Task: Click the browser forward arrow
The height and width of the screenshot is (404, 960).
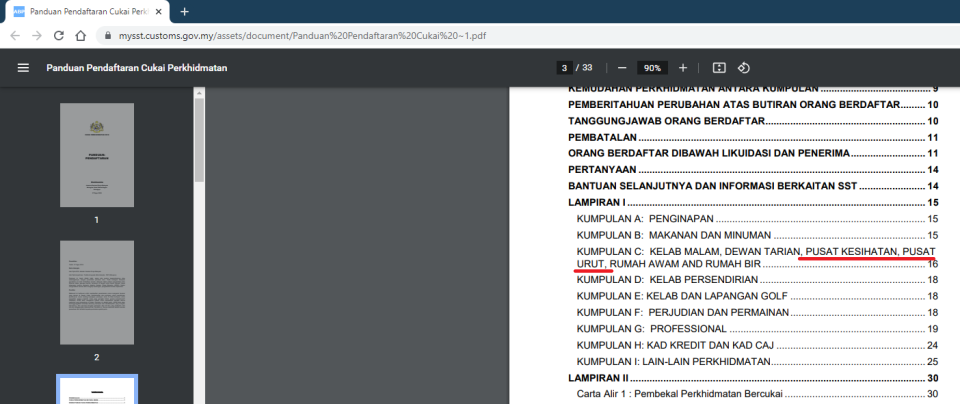Action: coord(37,36)
